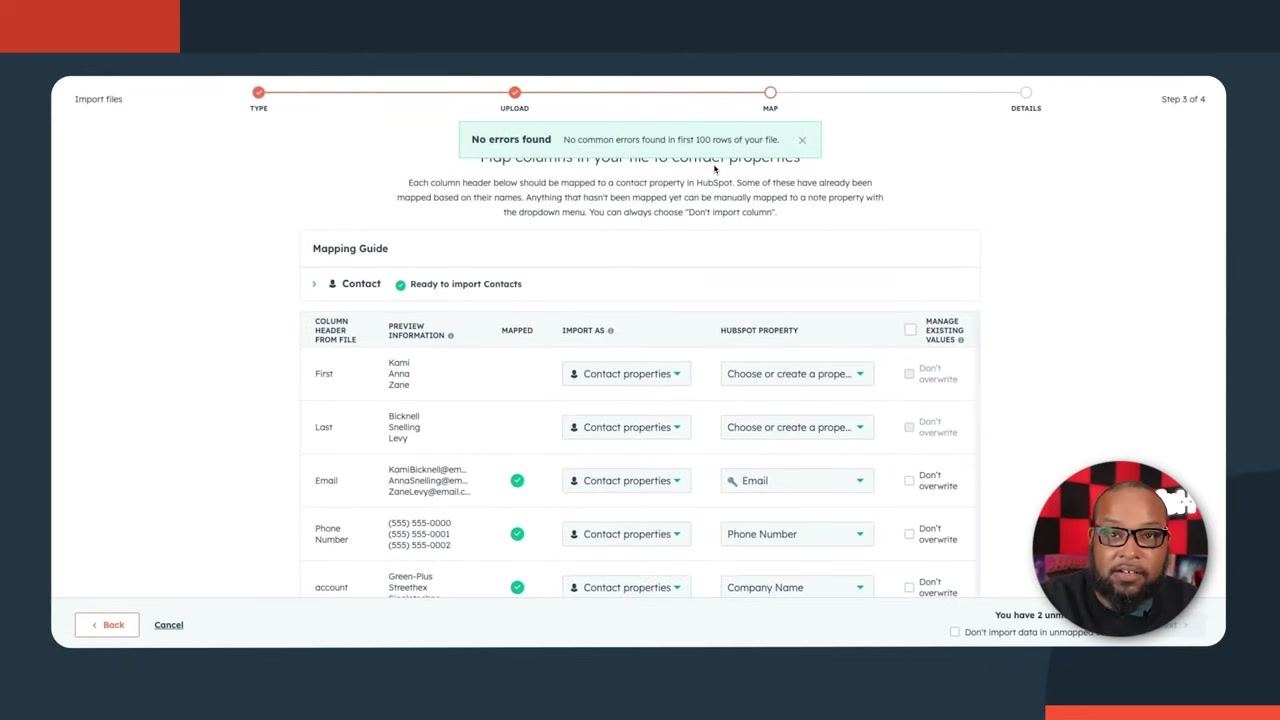The image size is (1280, 720).
Task: Click the Cancel link
Action: 169,625
